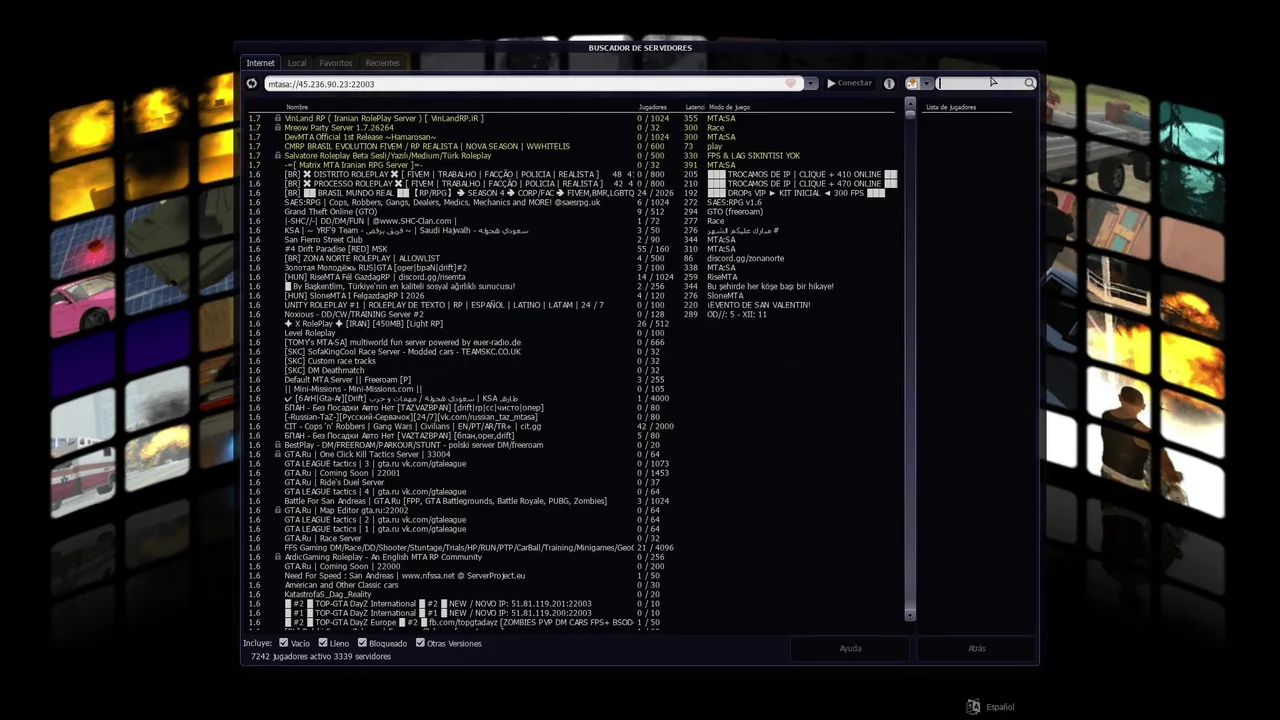
Task: Open the address history dropdown arrow
Action: pyautogui.click(x=811, y=84)
